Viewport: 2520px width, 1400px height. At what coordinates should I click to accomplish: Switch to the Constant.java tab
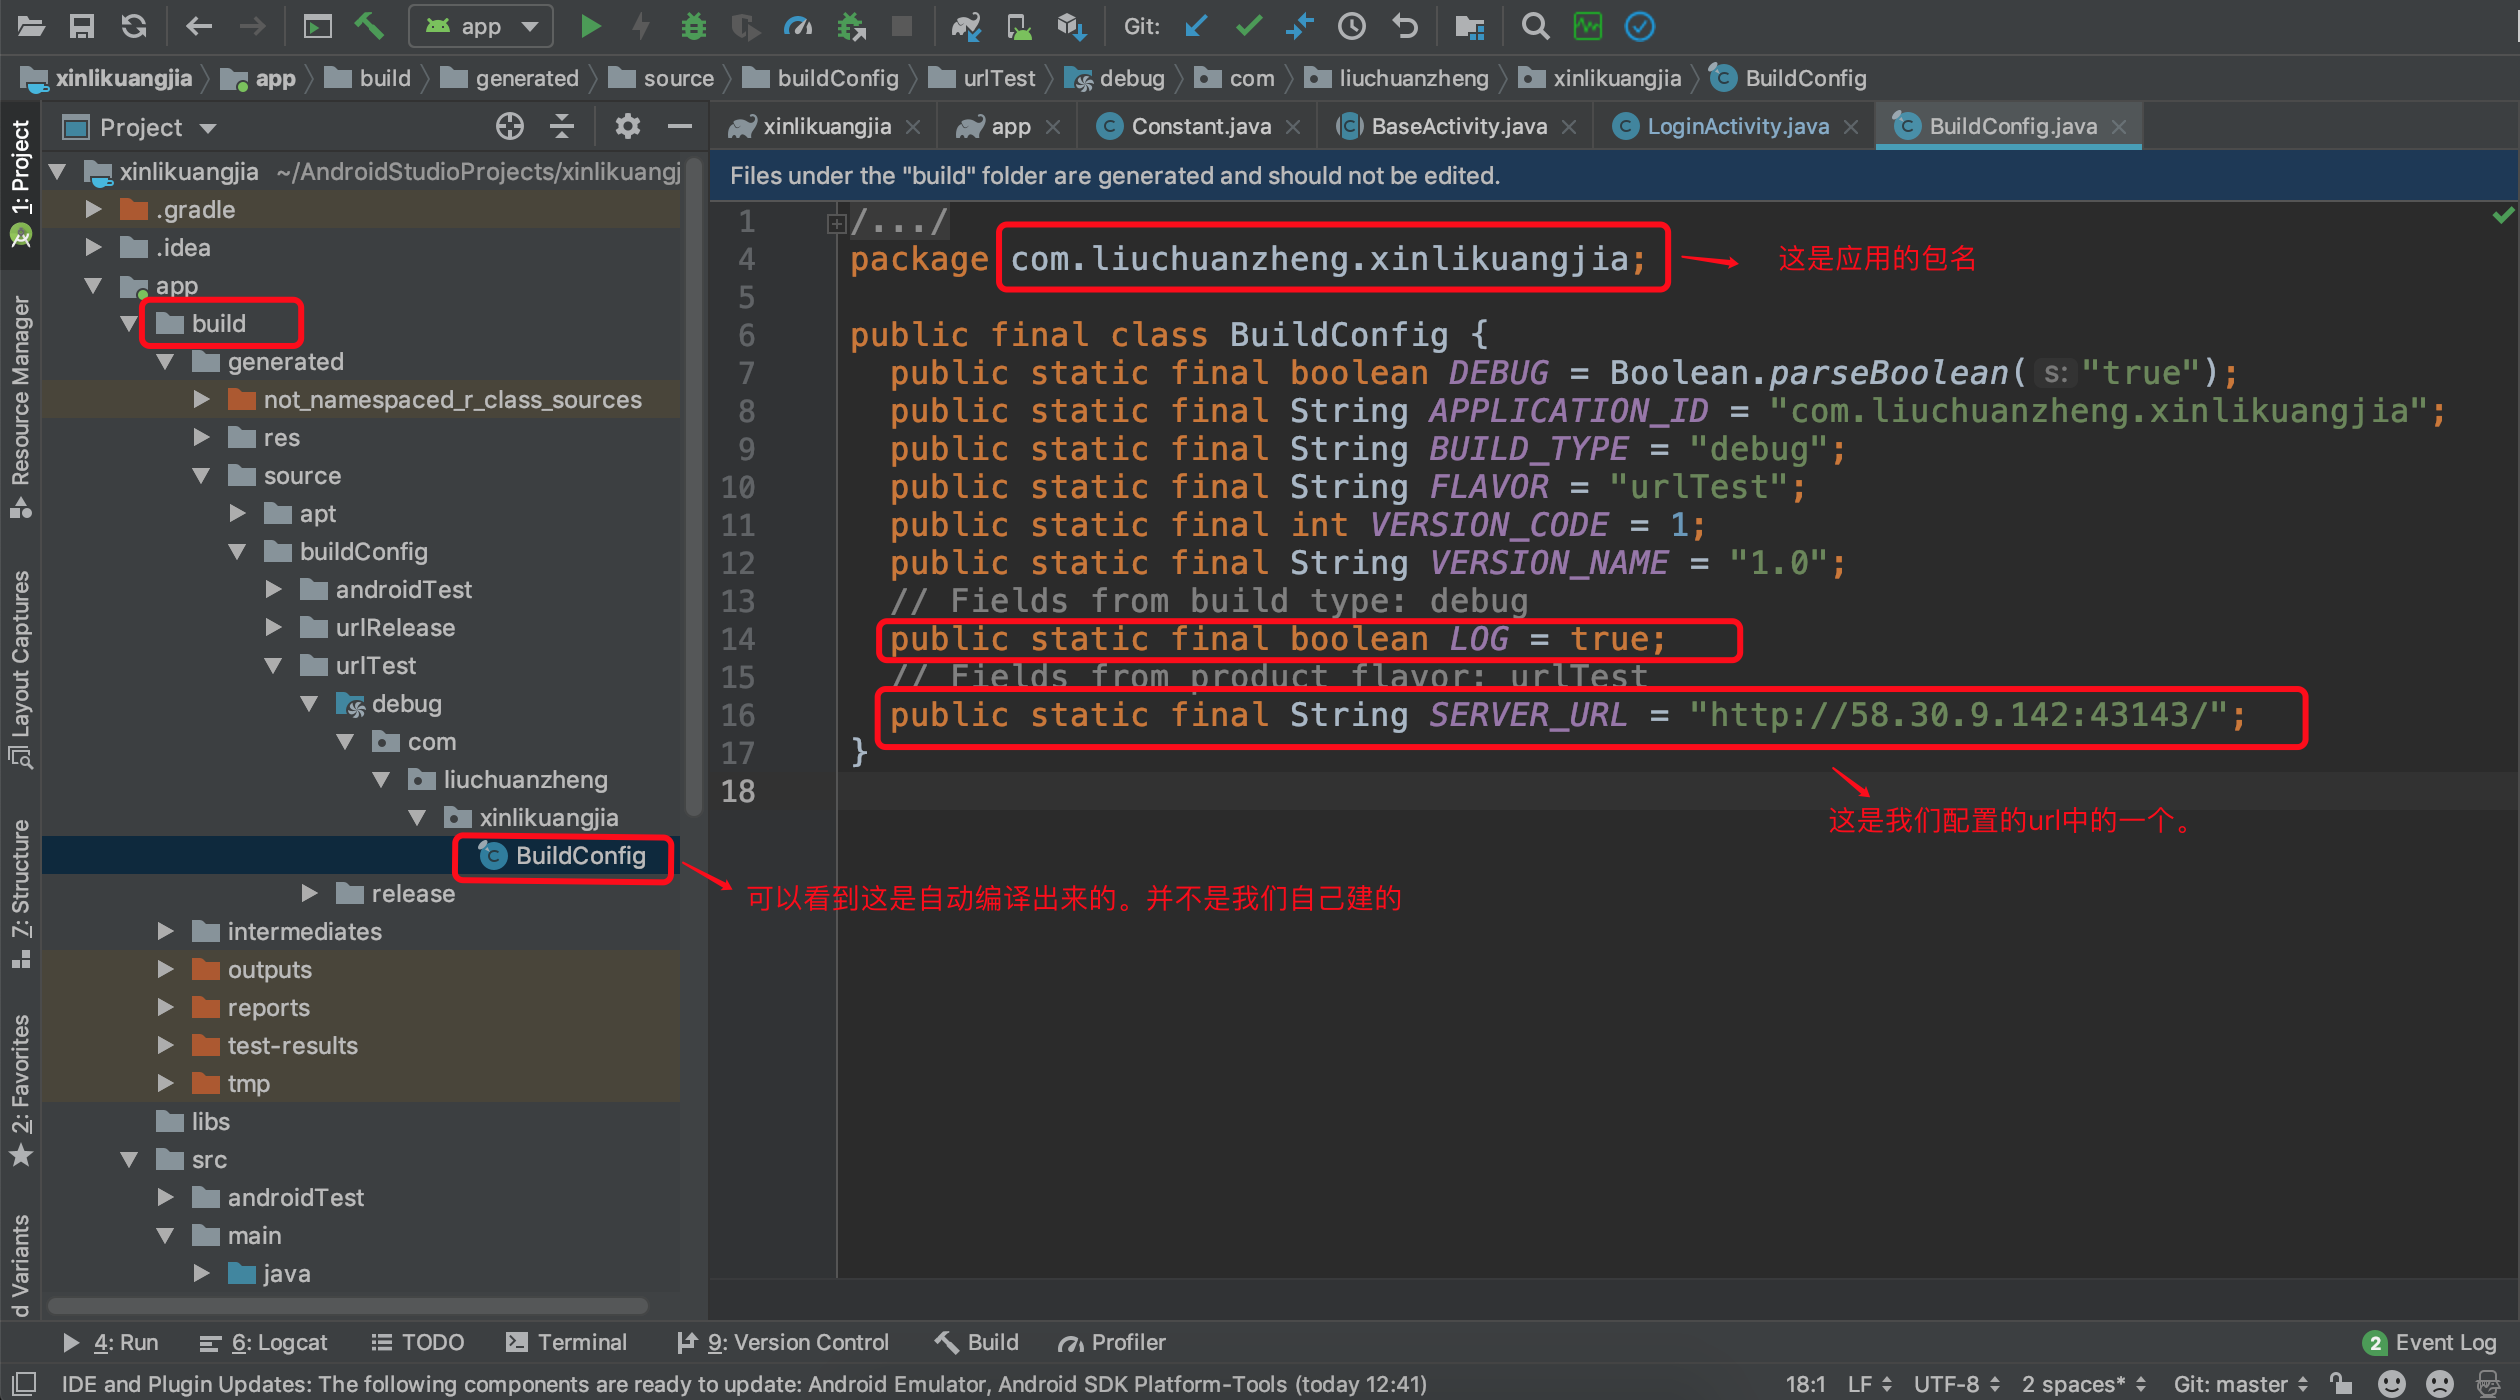coord(1200,127)
